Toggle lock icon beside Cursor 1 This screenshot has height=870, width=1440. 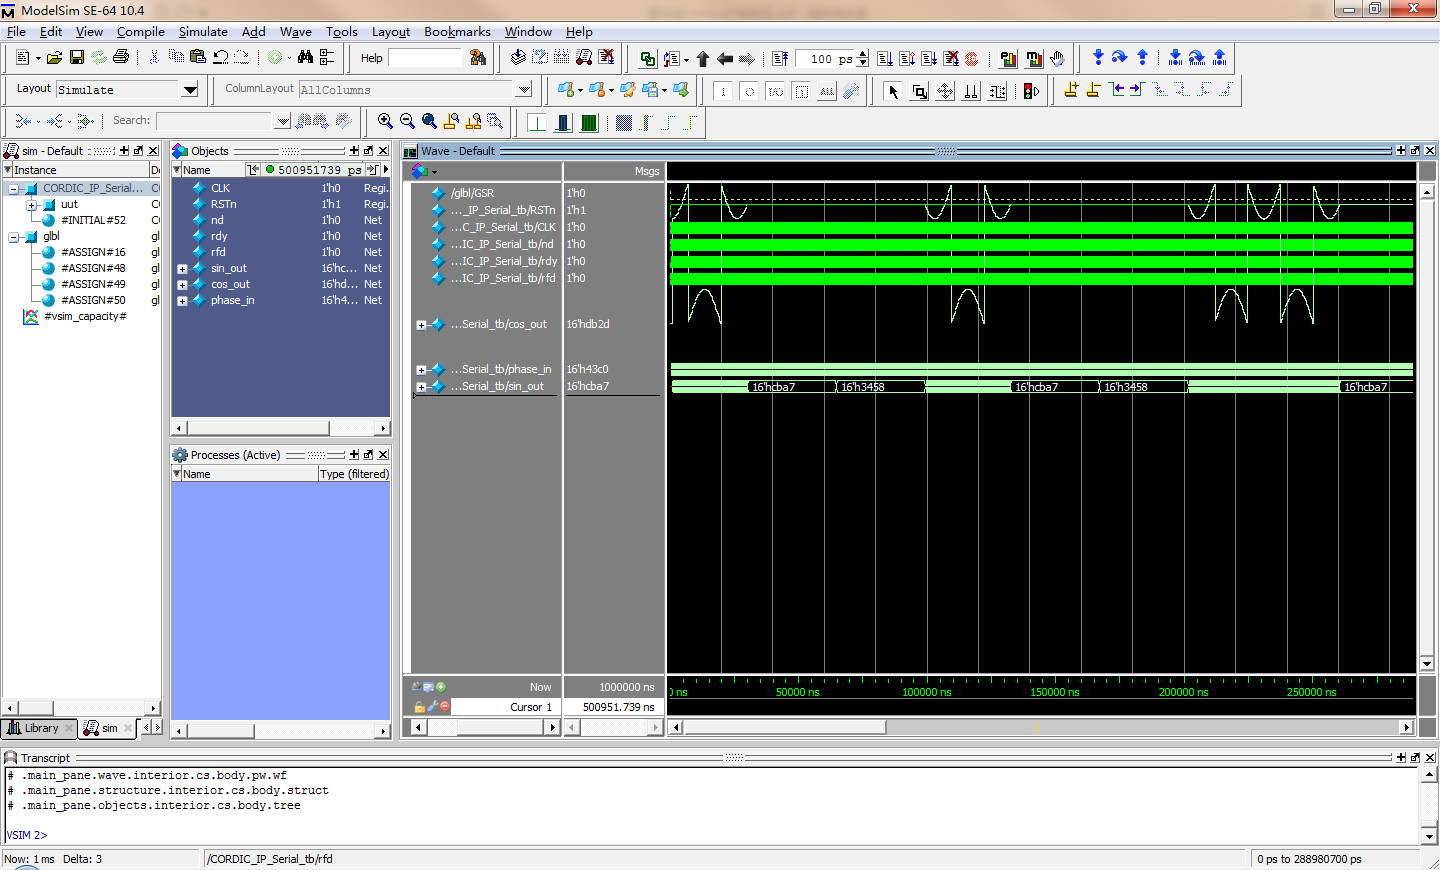[x=419, y=707]
